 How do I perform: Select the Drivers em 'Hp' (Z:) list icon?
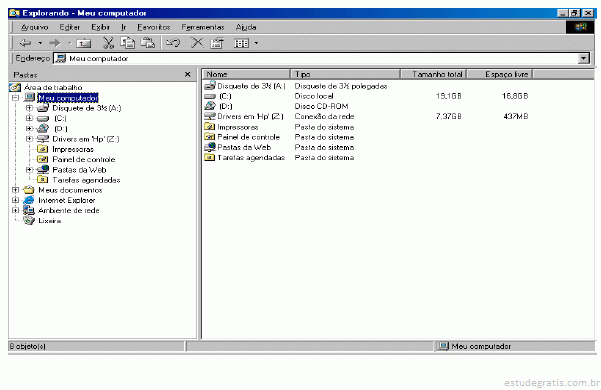(x=210, y=116)
